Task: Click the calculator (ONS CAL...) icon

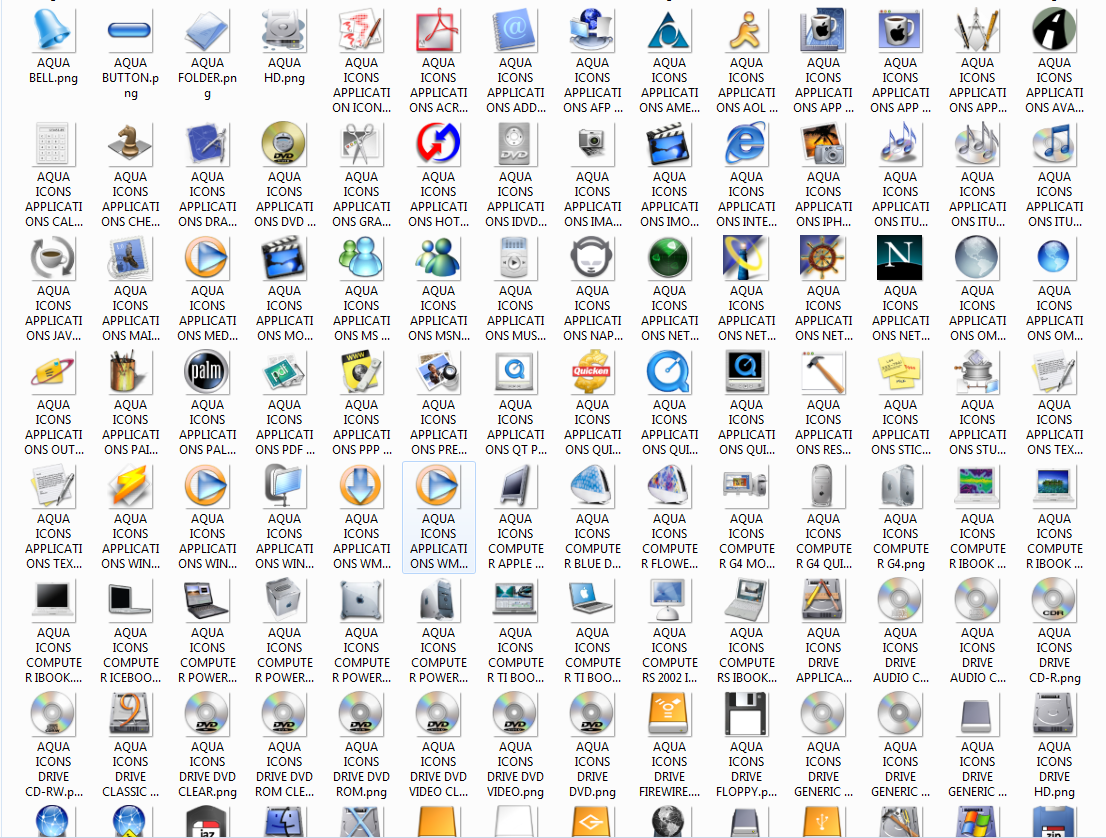Action: point(53,144)
